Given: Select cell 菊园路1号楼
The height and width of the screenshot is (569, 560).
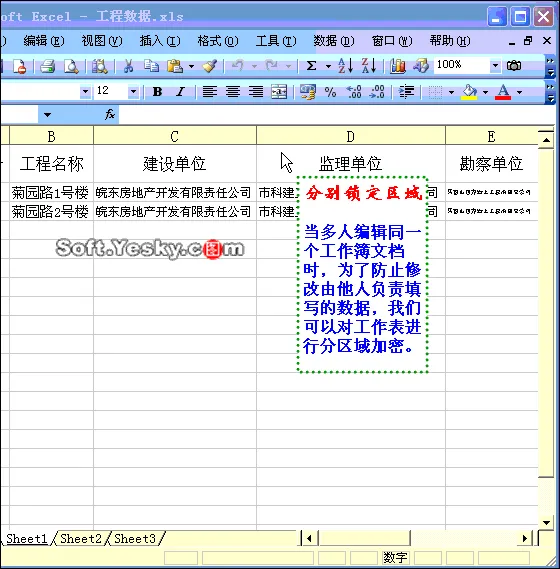Looking at the screenshot, I should click(x=51, y=192).
